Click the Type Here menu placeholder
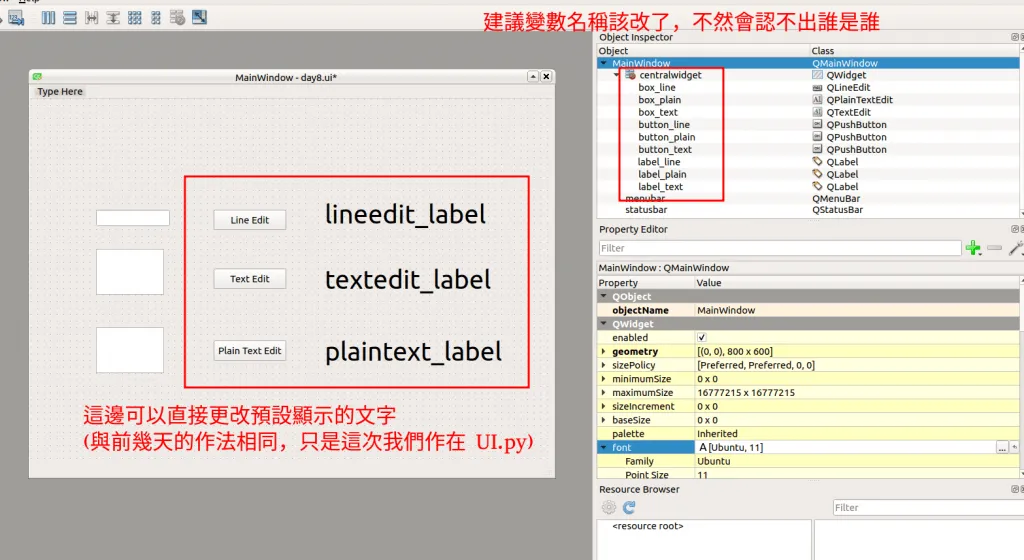The image size is (1024, 560). tap(60, 92)
